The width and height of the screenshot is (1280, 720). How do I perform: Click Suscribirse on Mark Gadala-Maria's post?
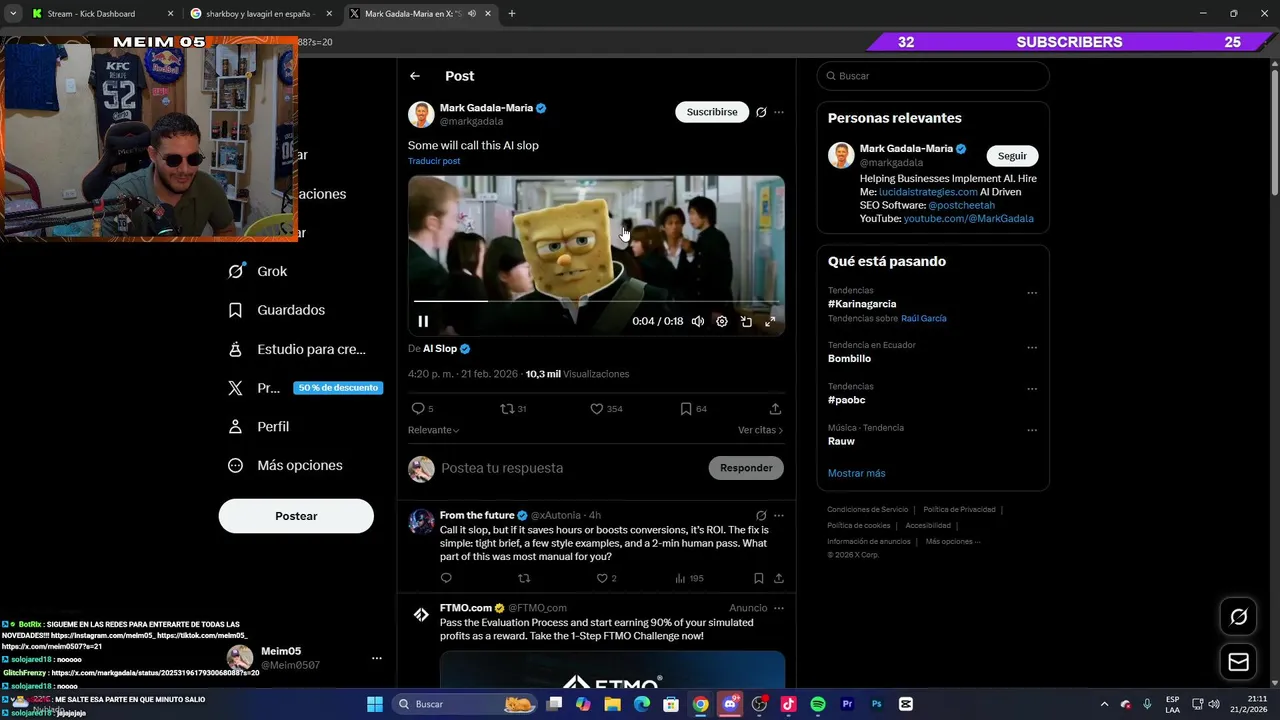click(x=712, y=112)
